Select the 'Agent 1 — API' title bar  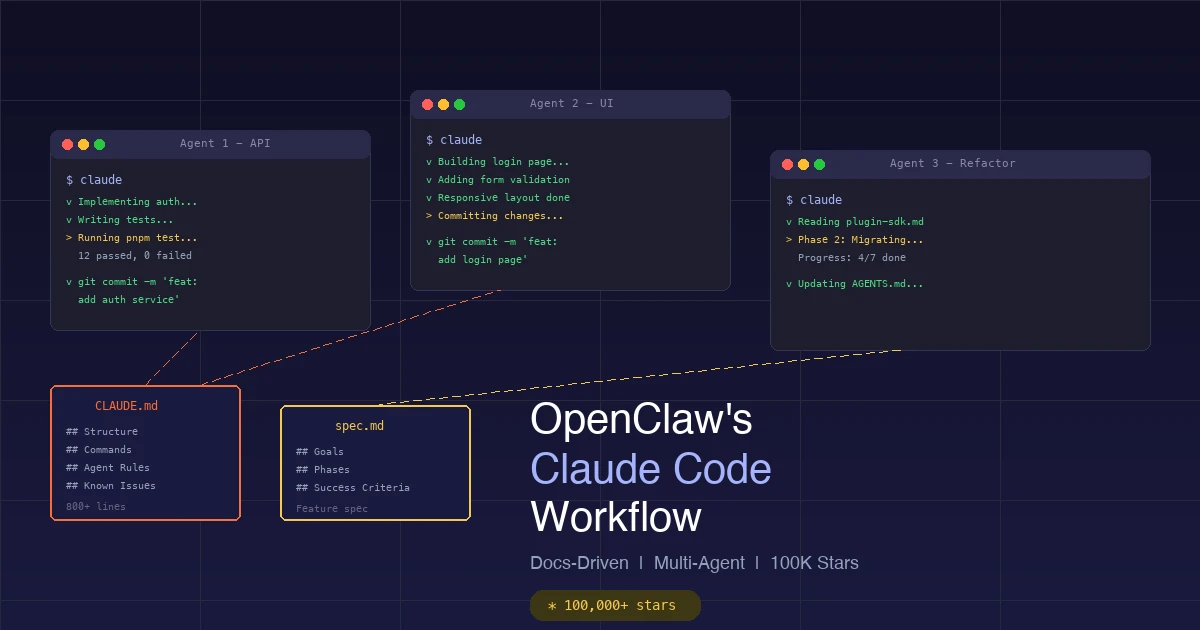tap(225, 143)
